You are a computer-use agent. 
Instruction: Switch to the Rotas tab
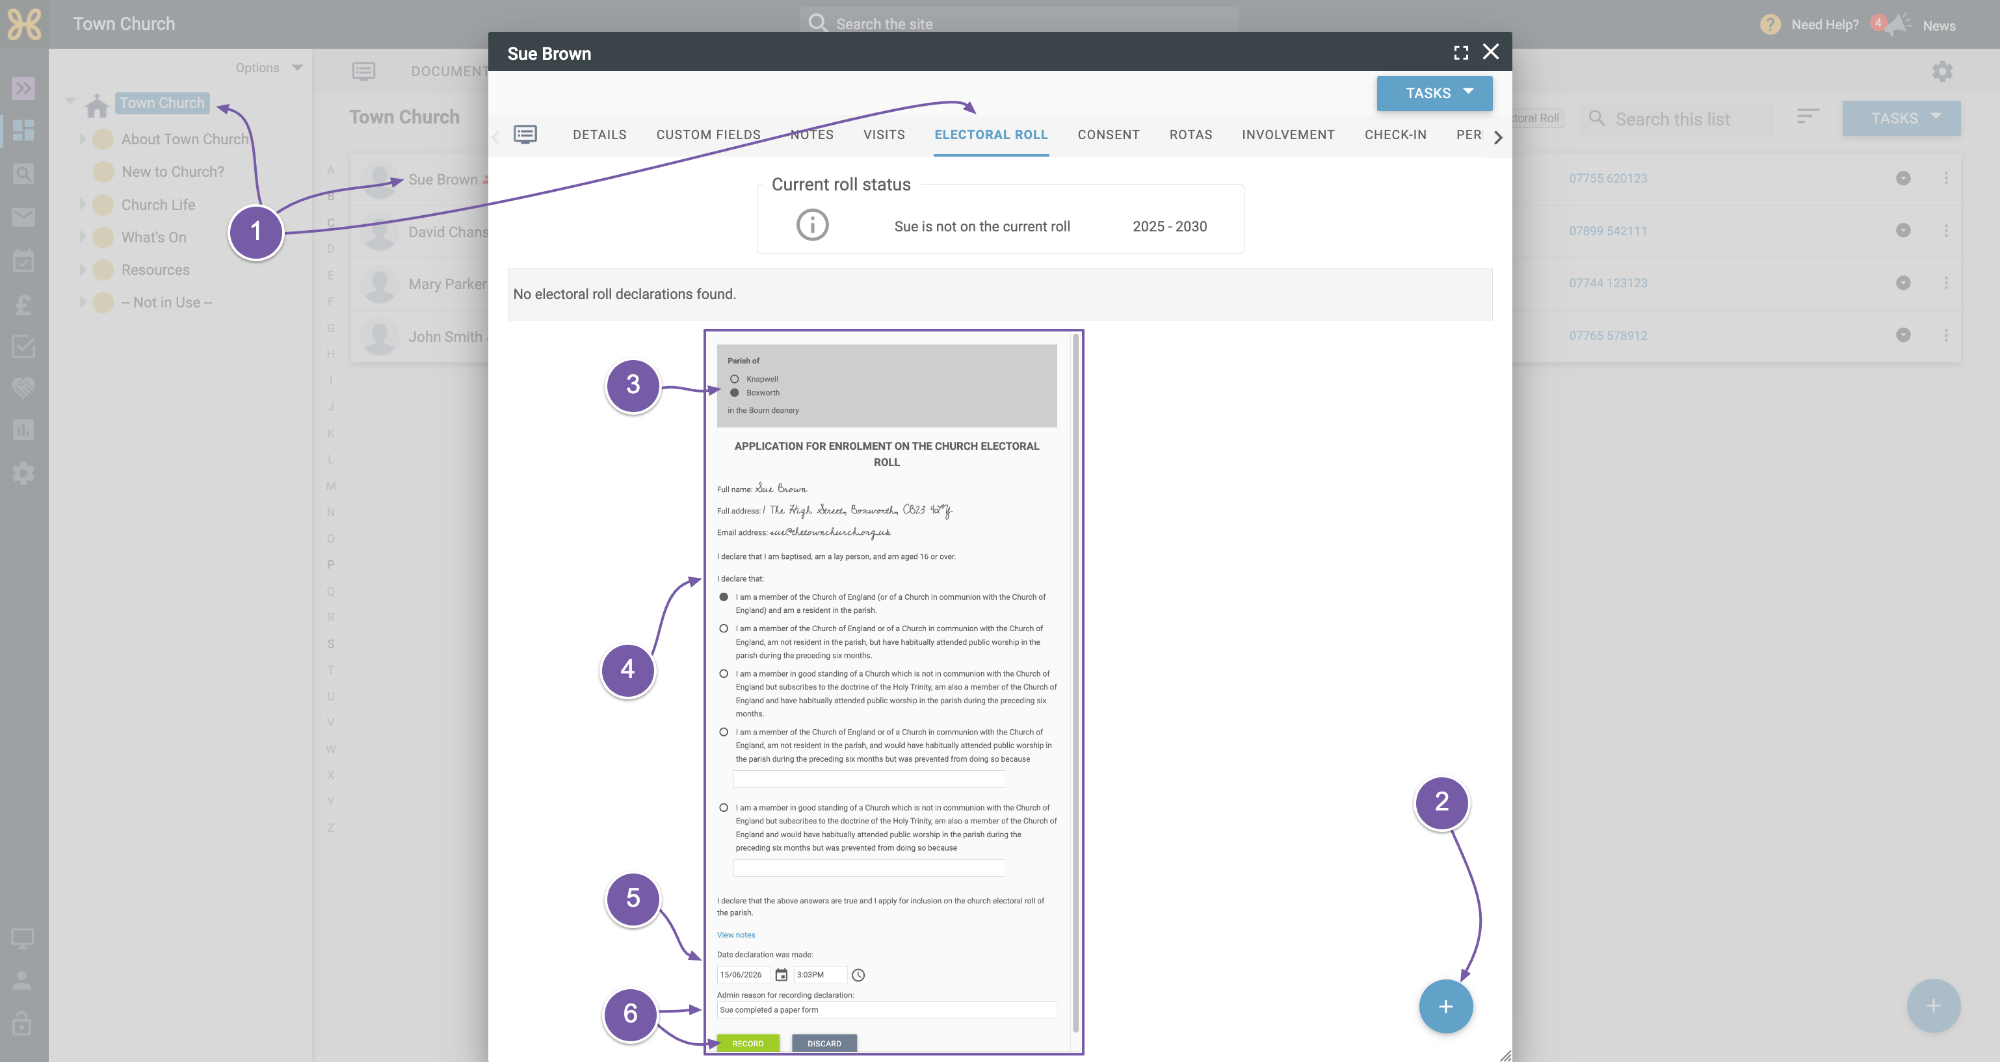(1190, 135)
